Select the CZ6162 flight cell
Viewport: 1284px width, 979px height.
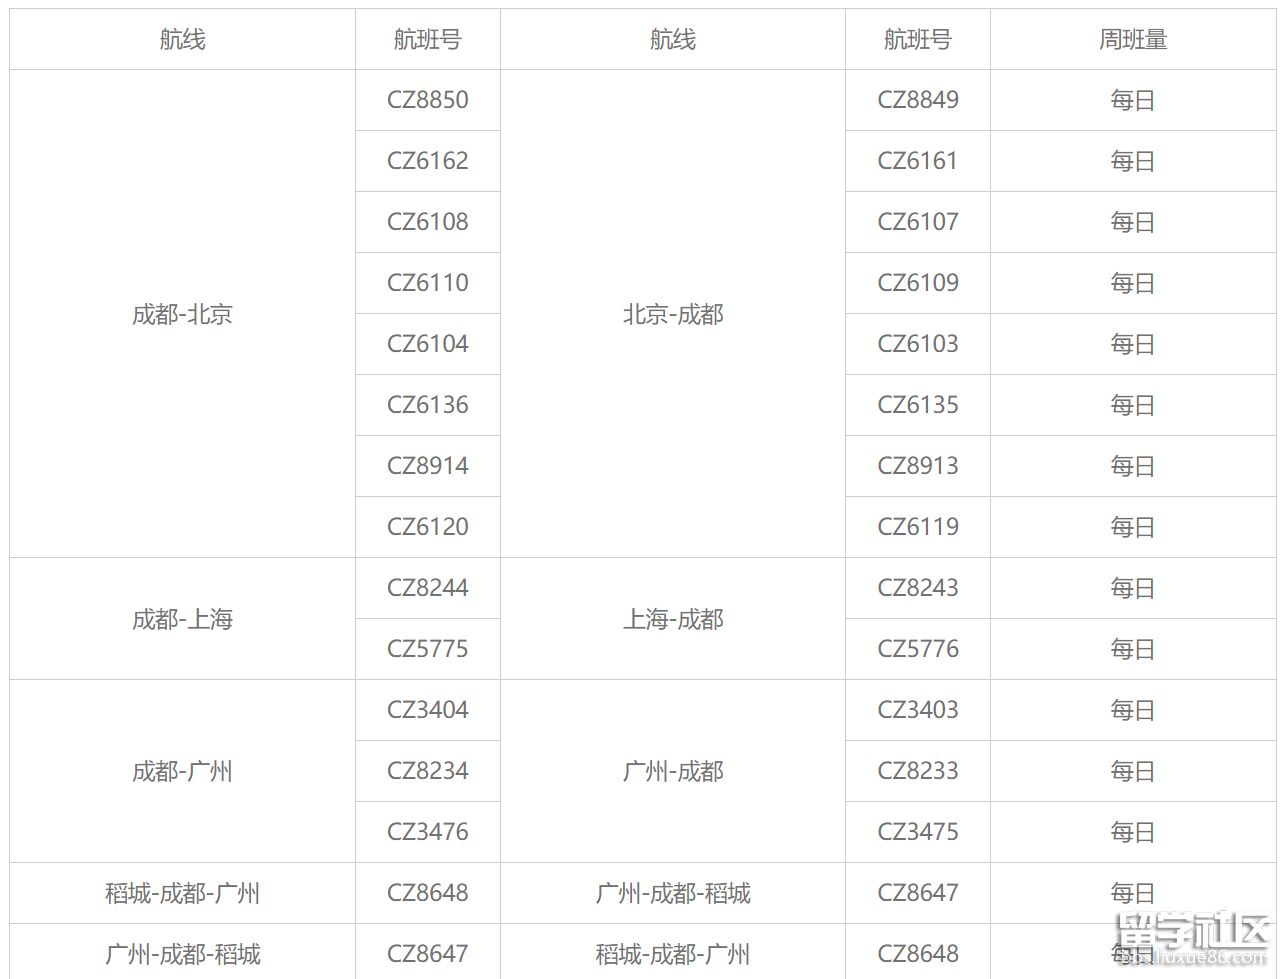click(x=427, y=161)
